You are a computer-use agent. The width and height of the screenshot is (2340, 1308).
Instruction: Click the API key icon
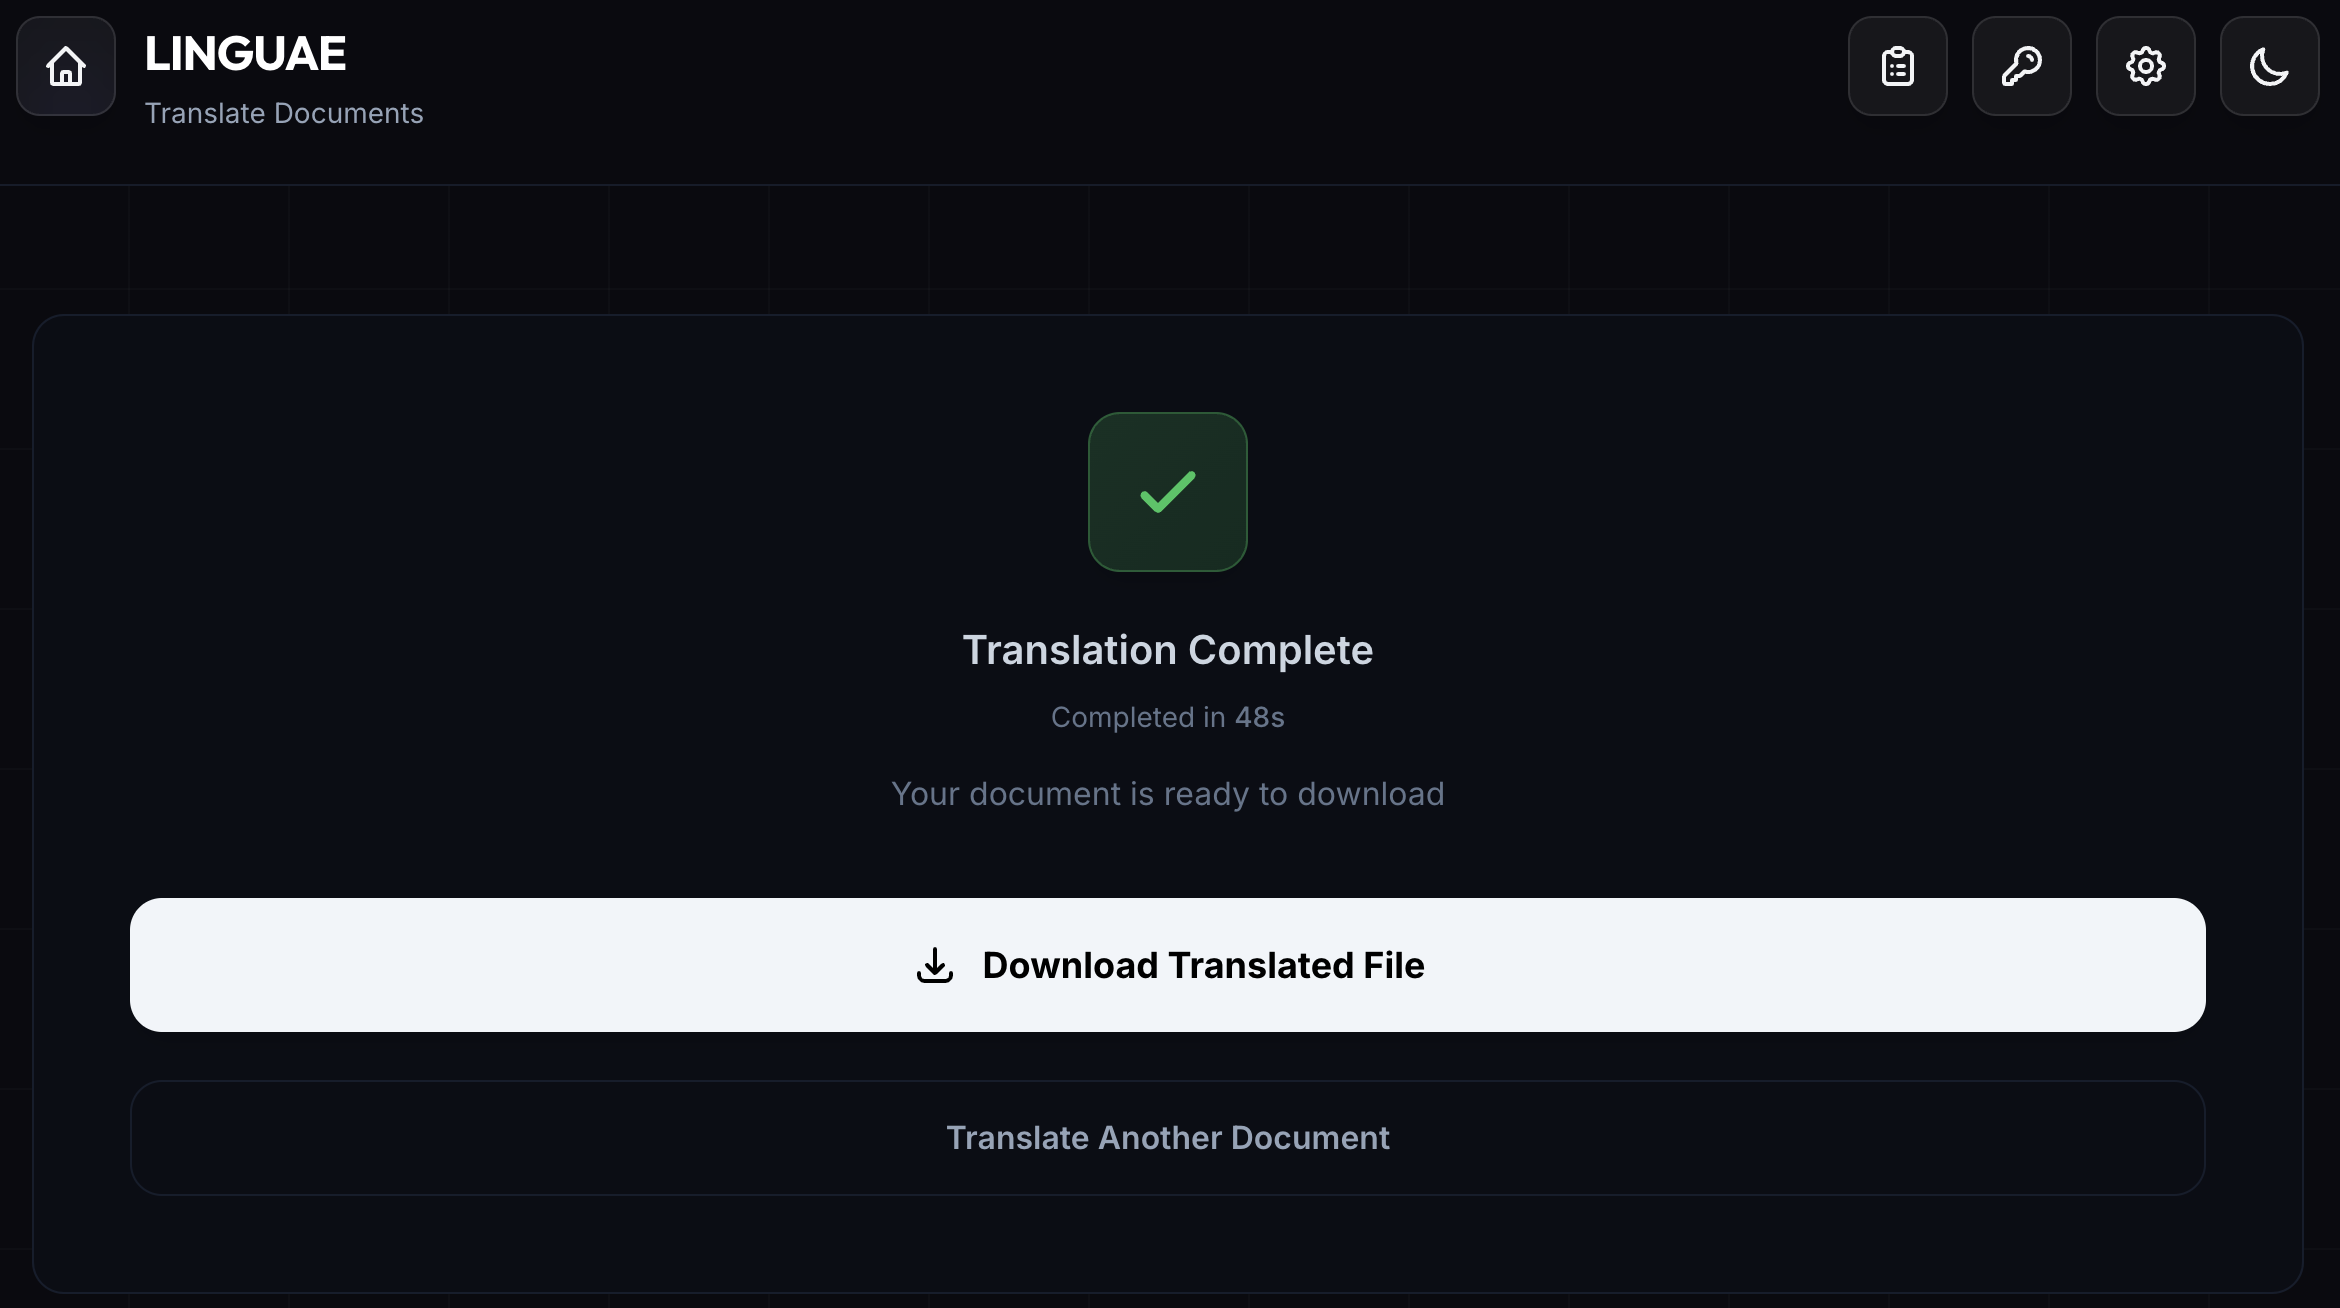[2021, 65]
